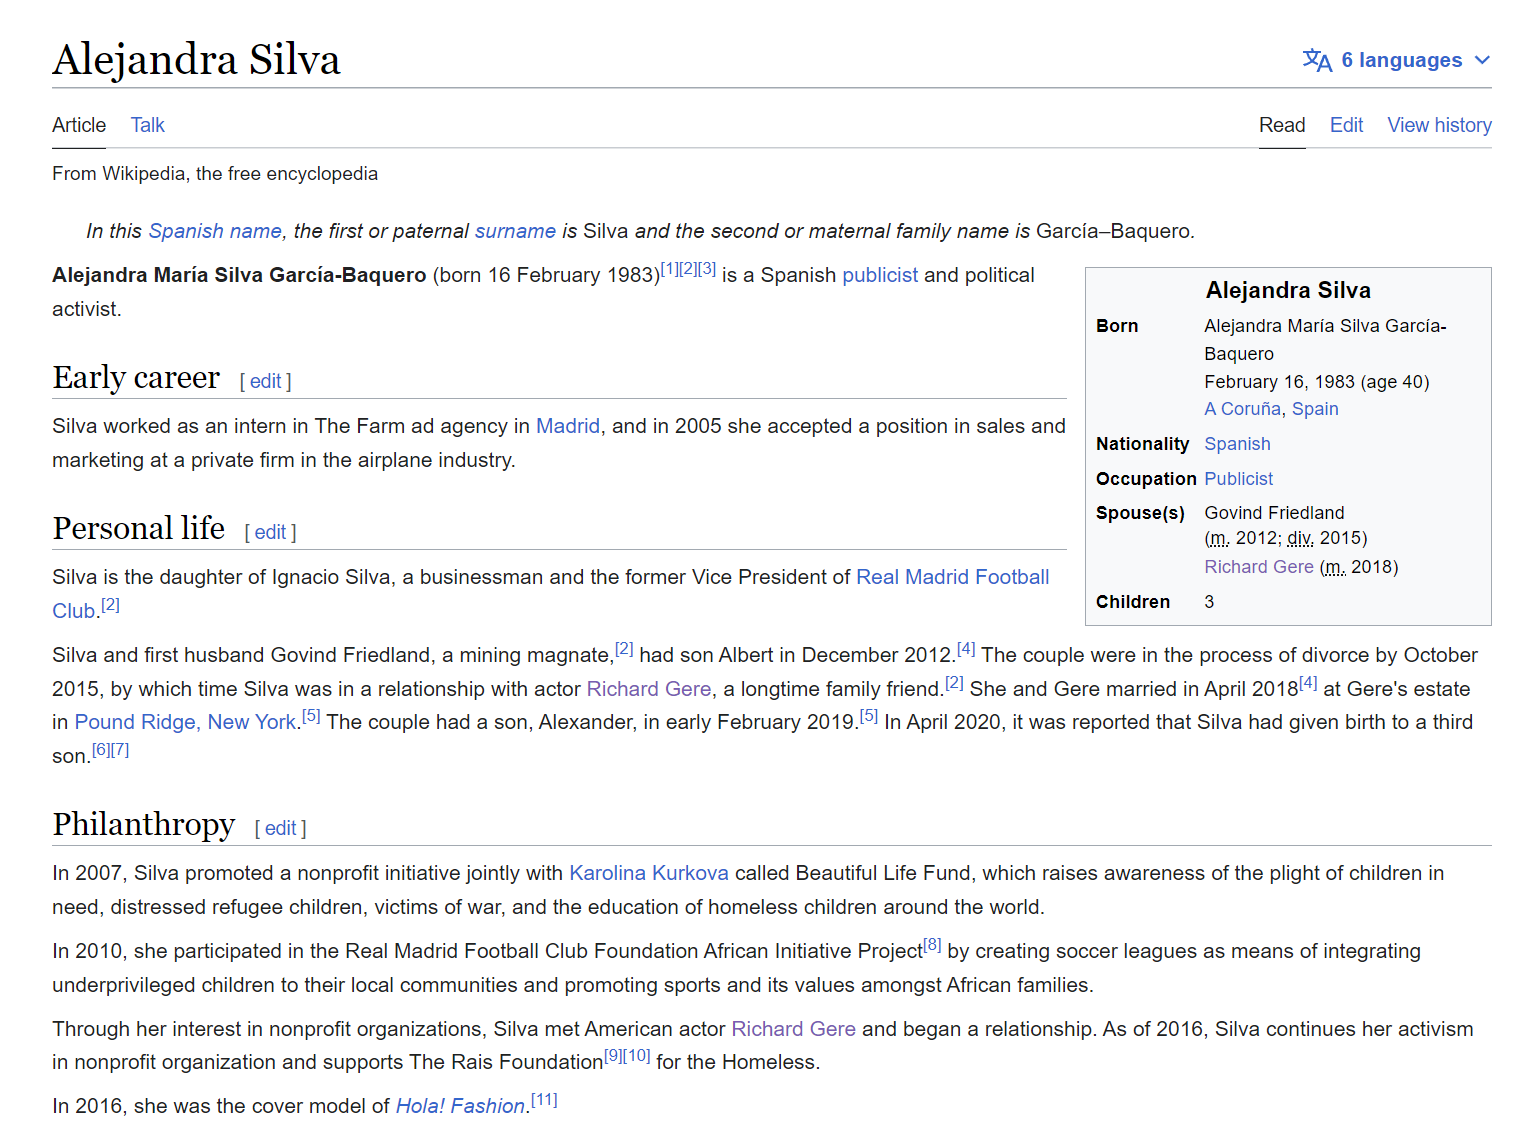This screenshot has width=1525, height=1134.
Task: Click 'From Wikipedia, the free encyclopedia' text
Action: [x=215, y=174]
